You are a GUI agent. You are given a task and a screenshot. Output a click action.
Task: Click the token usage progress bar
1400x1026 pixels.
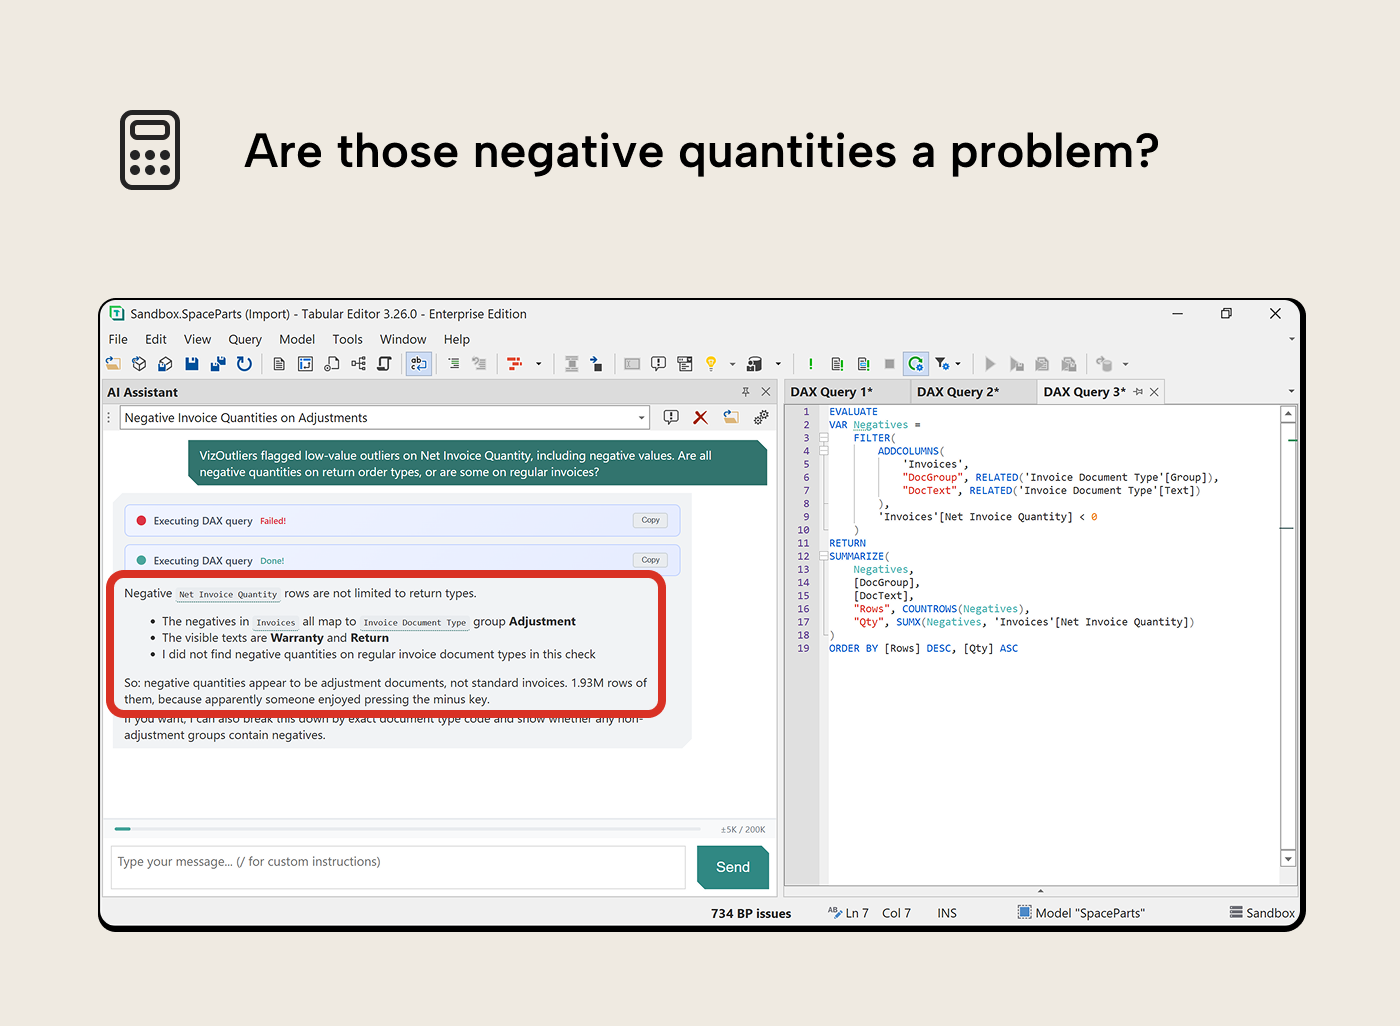(x=407, y=829)
